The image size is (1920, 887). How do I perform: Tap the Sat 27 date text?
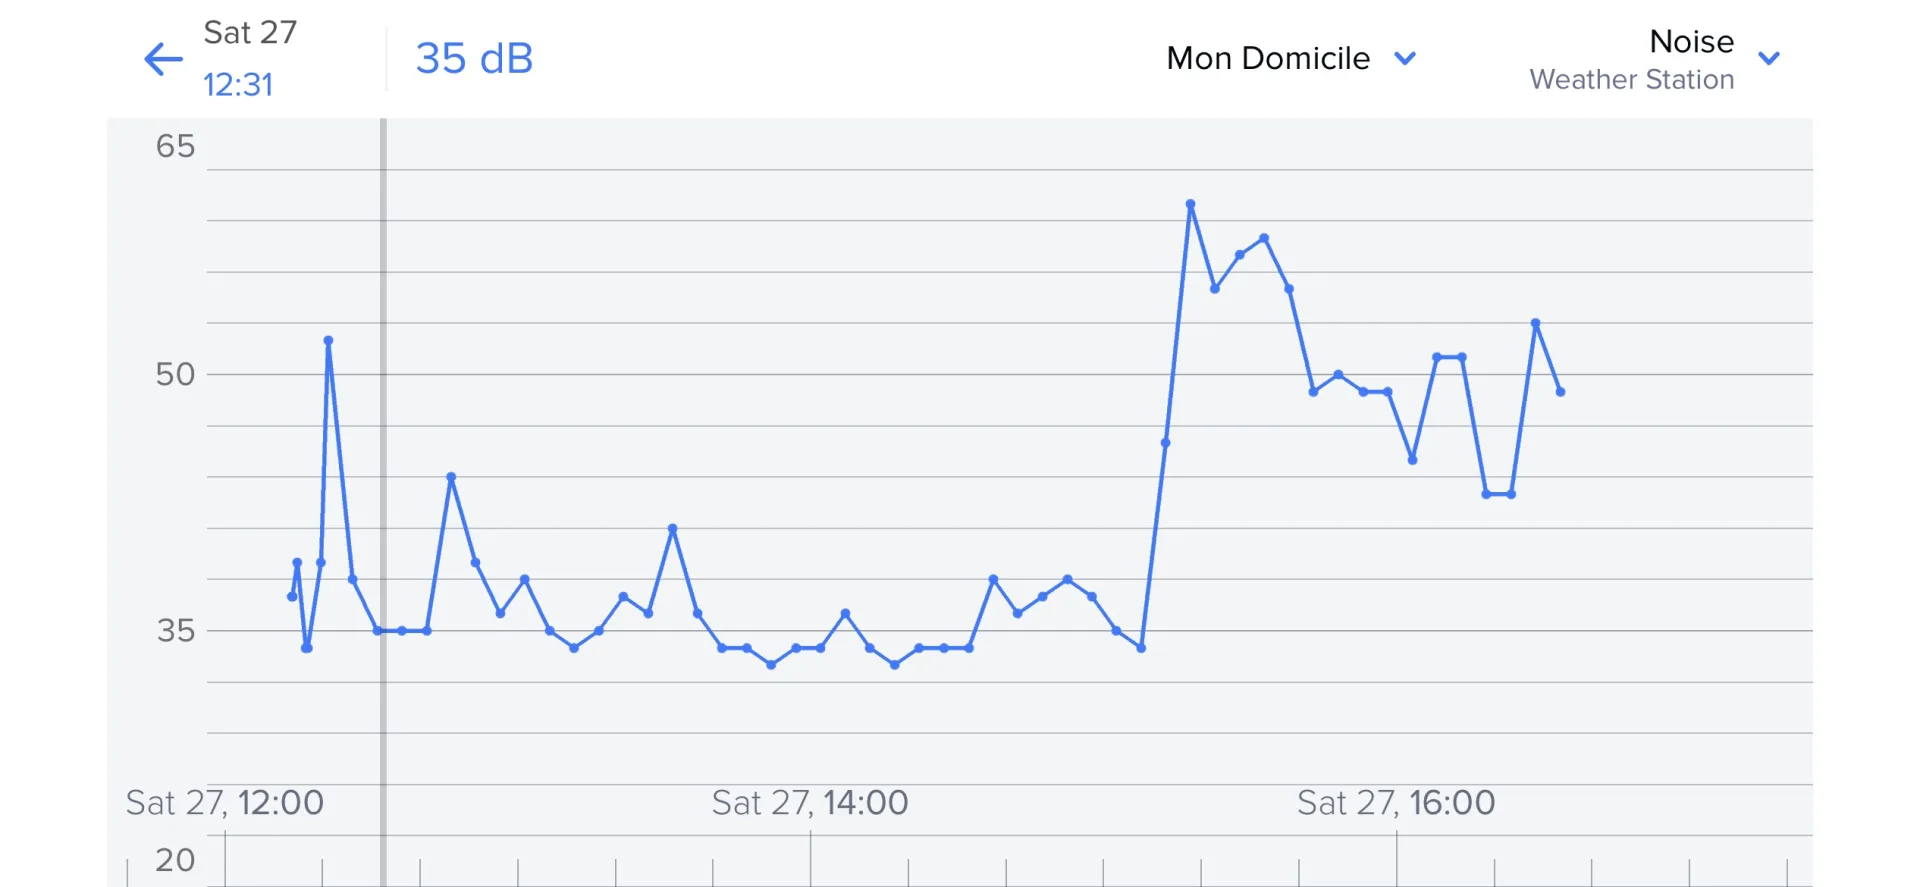click(250, 33)
